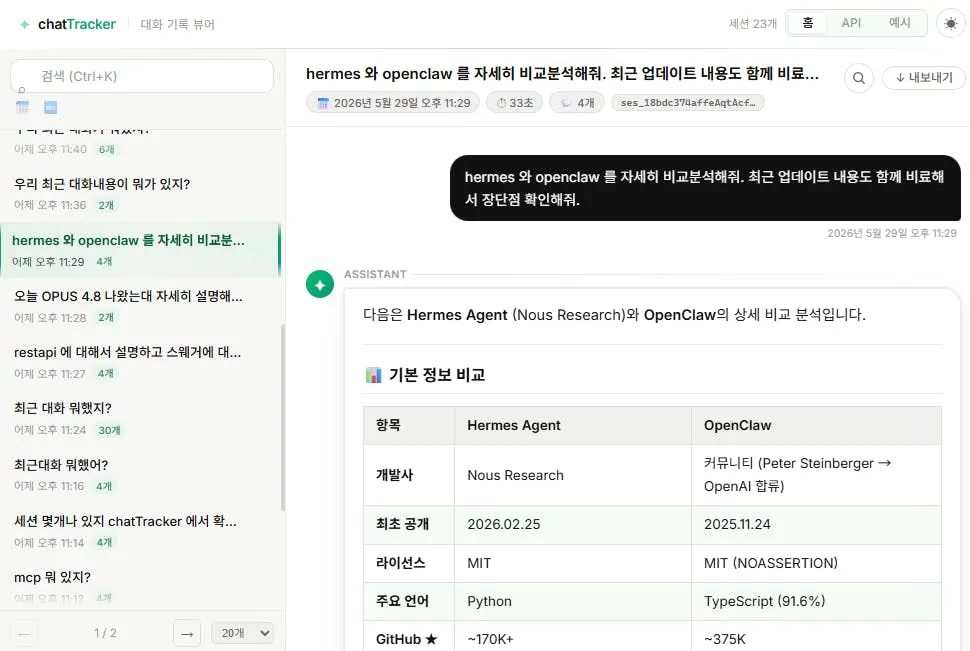The height and width of the screenshot is (651, 970).
Task: Click the 내보내기 export button
Action: (x=924, y=78)
